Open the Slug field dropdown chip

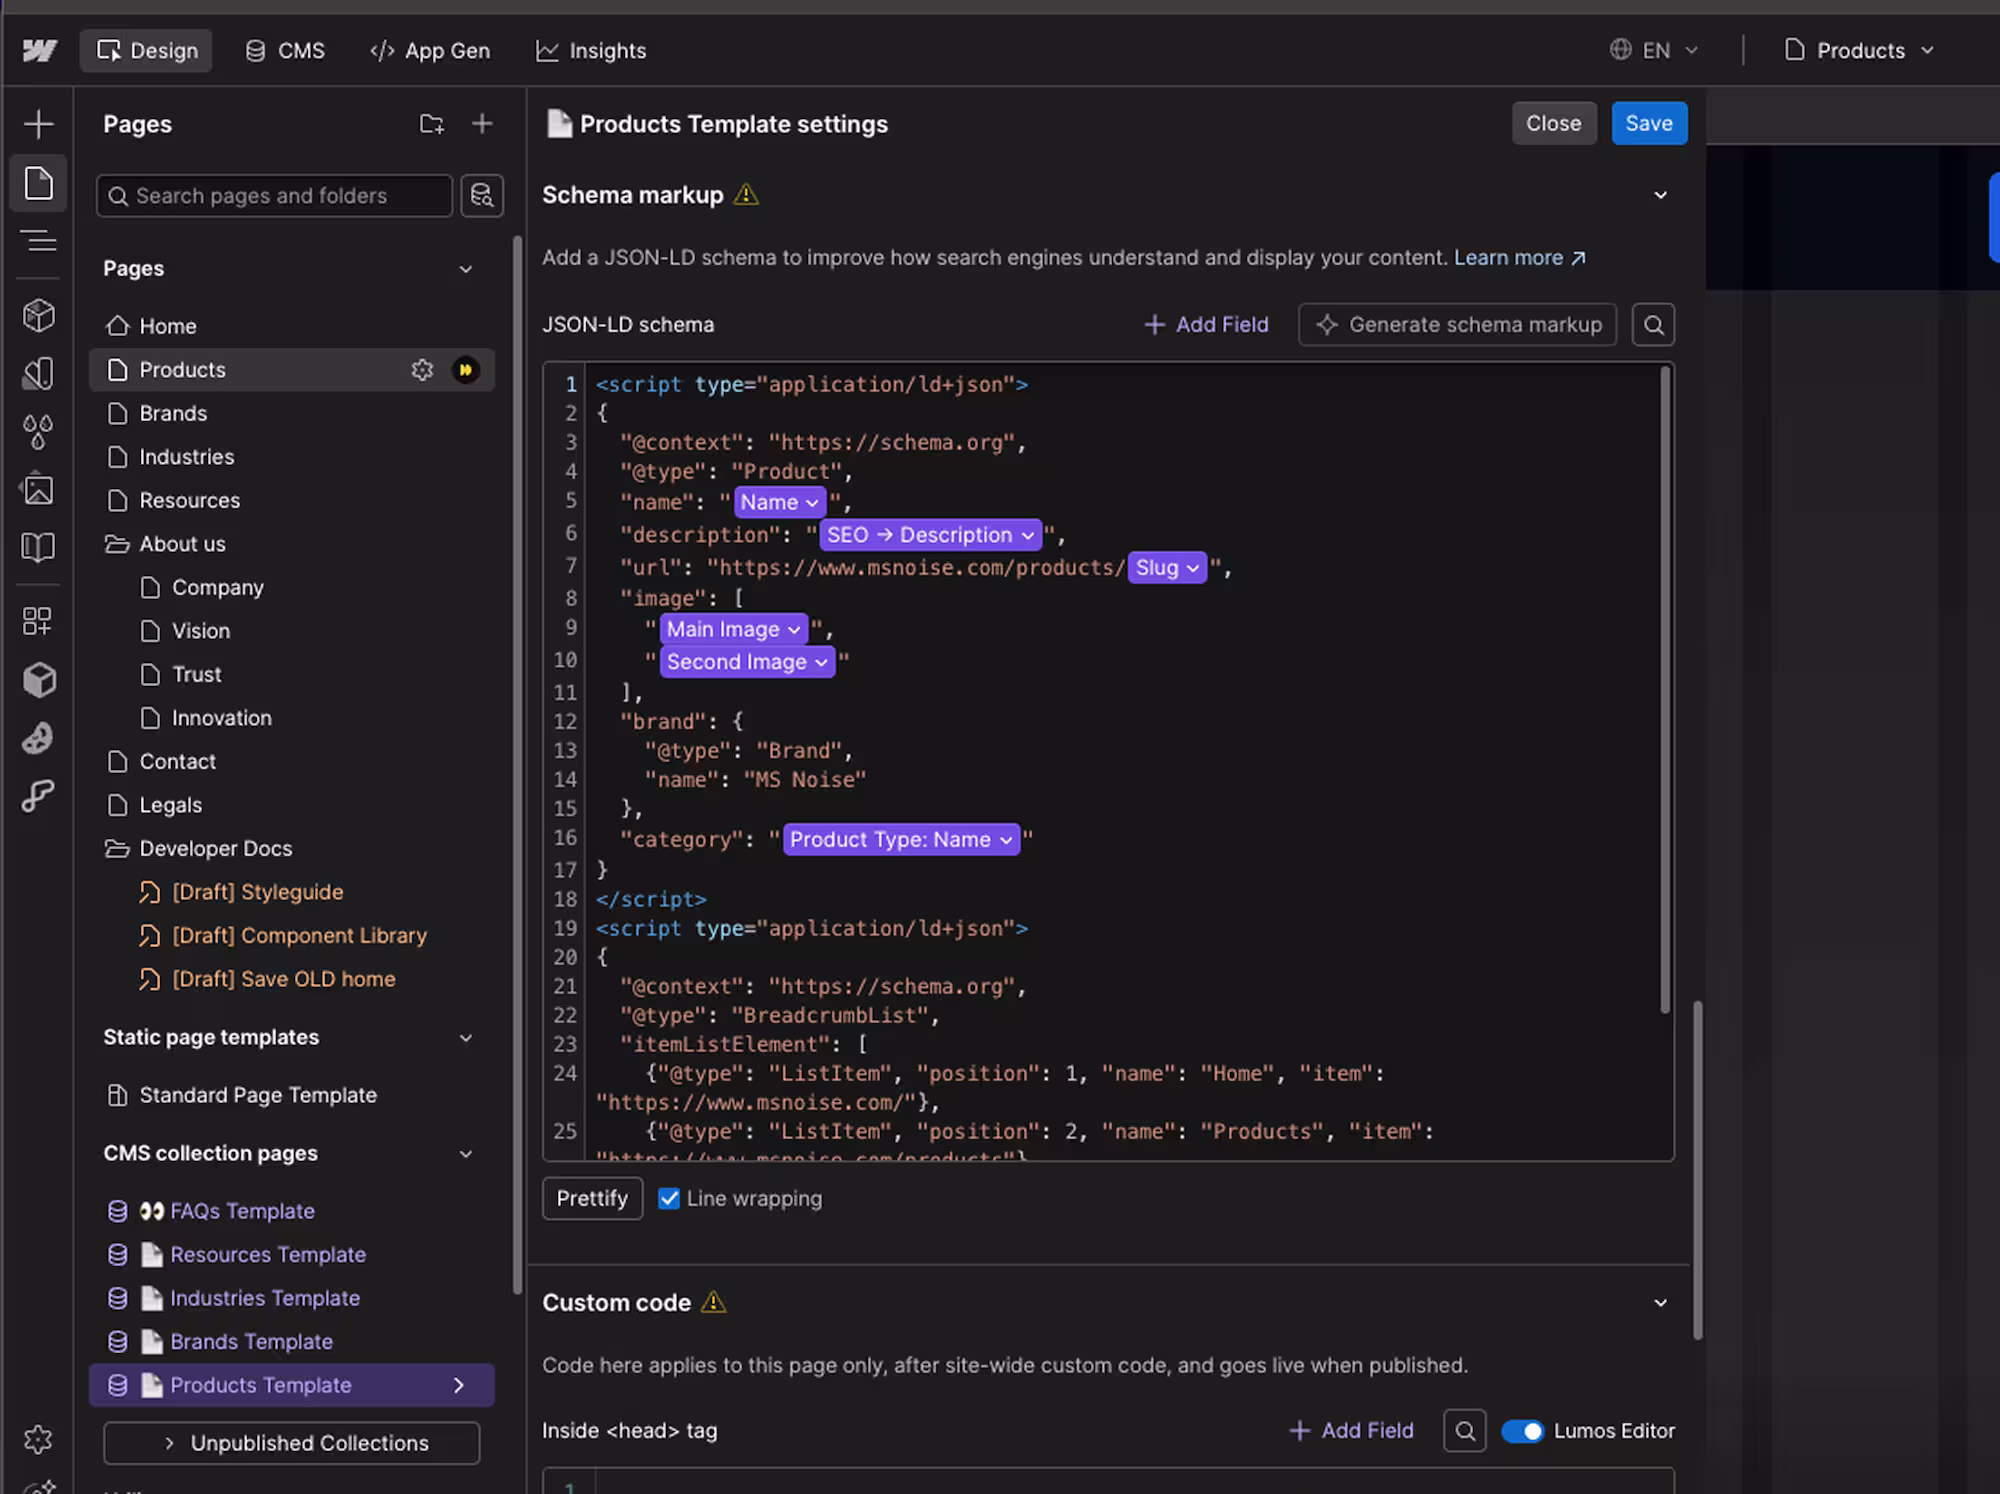[x=1167, y=568]
